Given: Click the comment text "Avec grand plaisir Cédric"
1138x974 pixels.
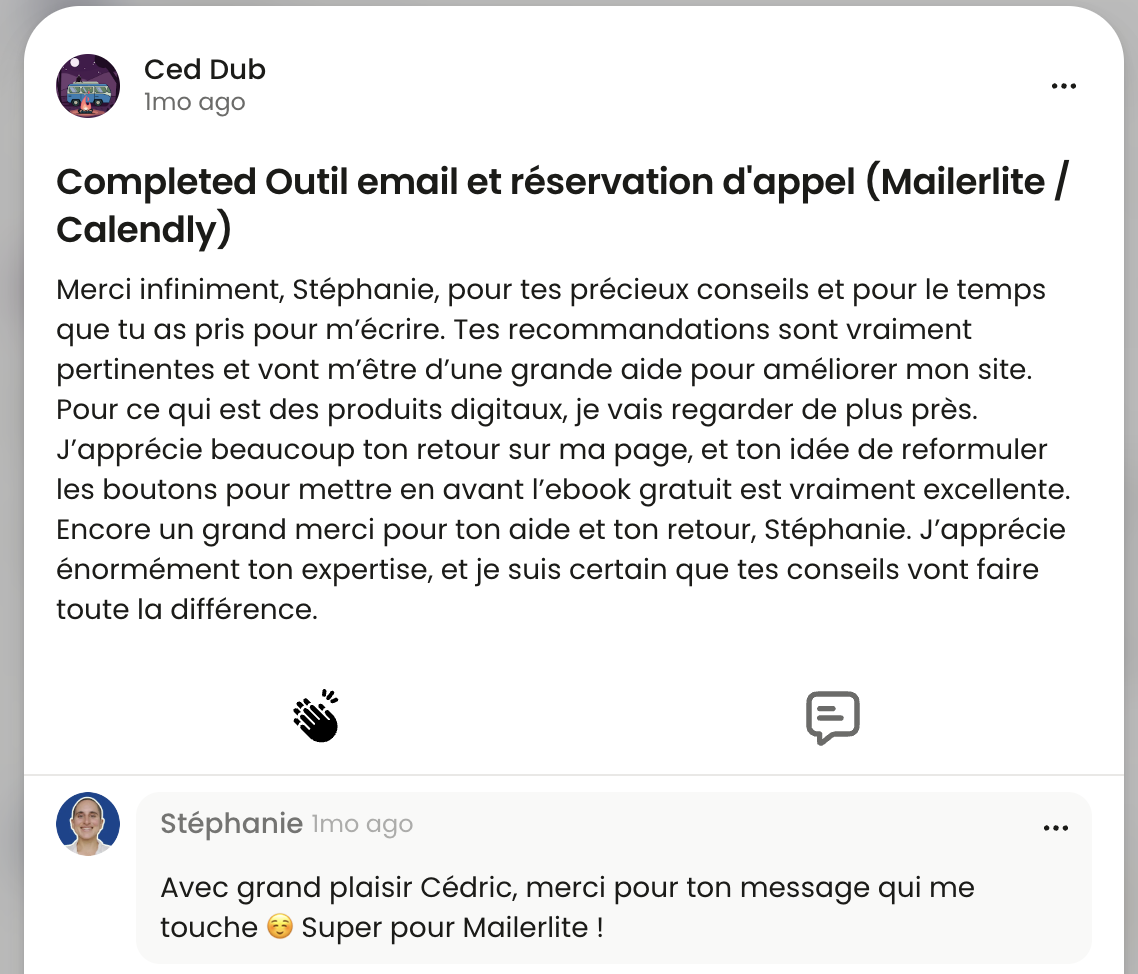Looking at the screenshot, I should [340, 887].
